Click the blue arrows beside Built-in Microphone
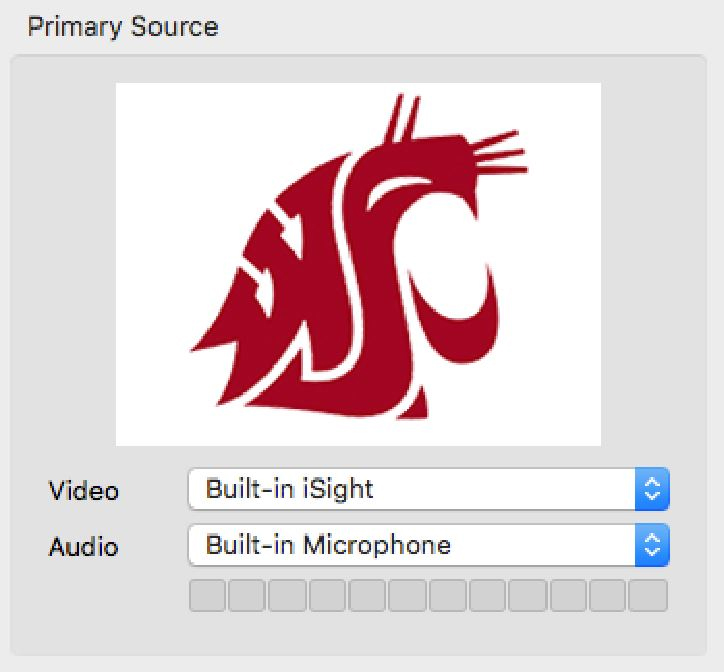The image size is (724, 672). pyautogui.click(x=652, y=545)
